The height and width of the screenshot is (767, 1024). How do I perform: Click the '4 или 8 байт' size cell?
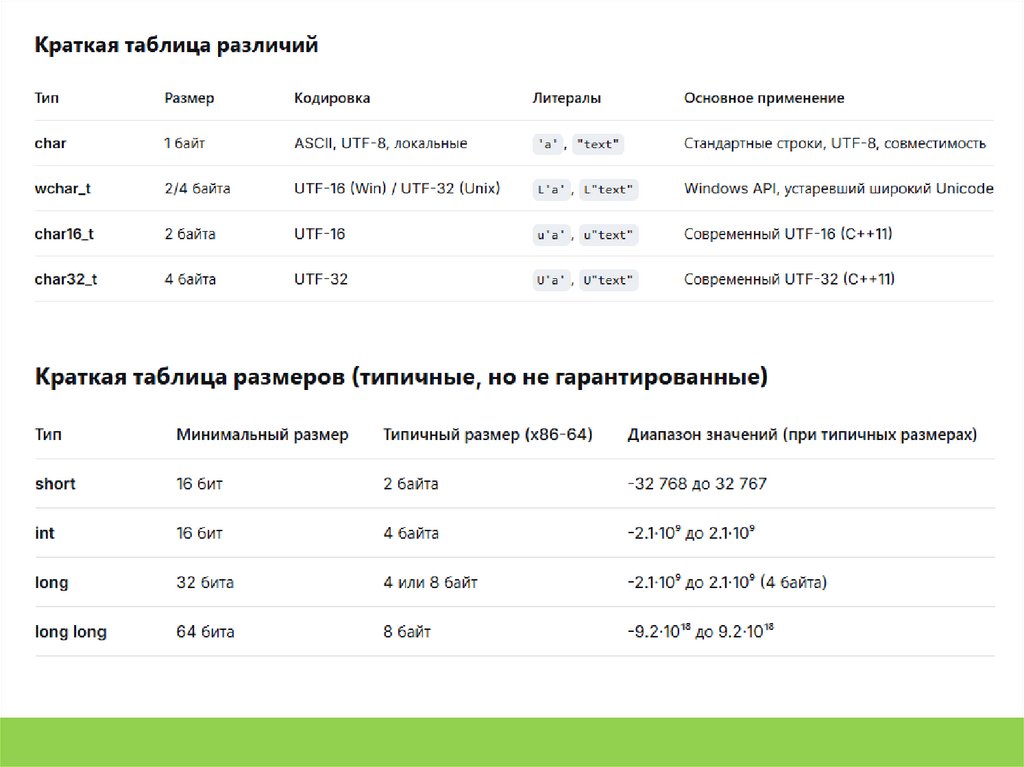point(430,582)
